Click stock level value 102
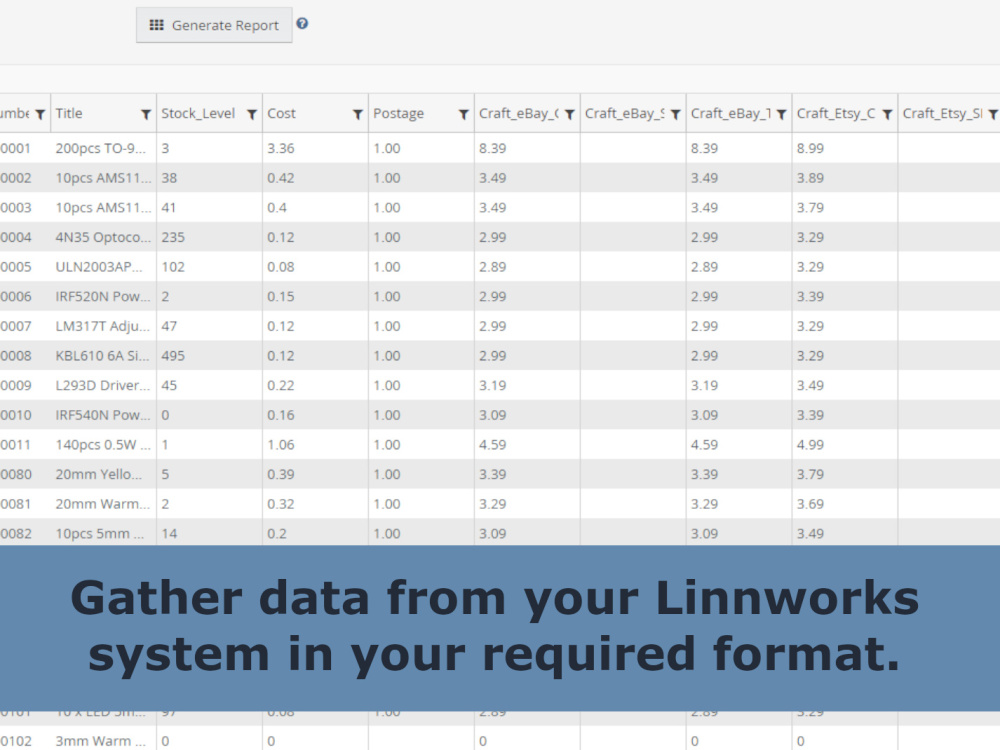 click(173, 267)
